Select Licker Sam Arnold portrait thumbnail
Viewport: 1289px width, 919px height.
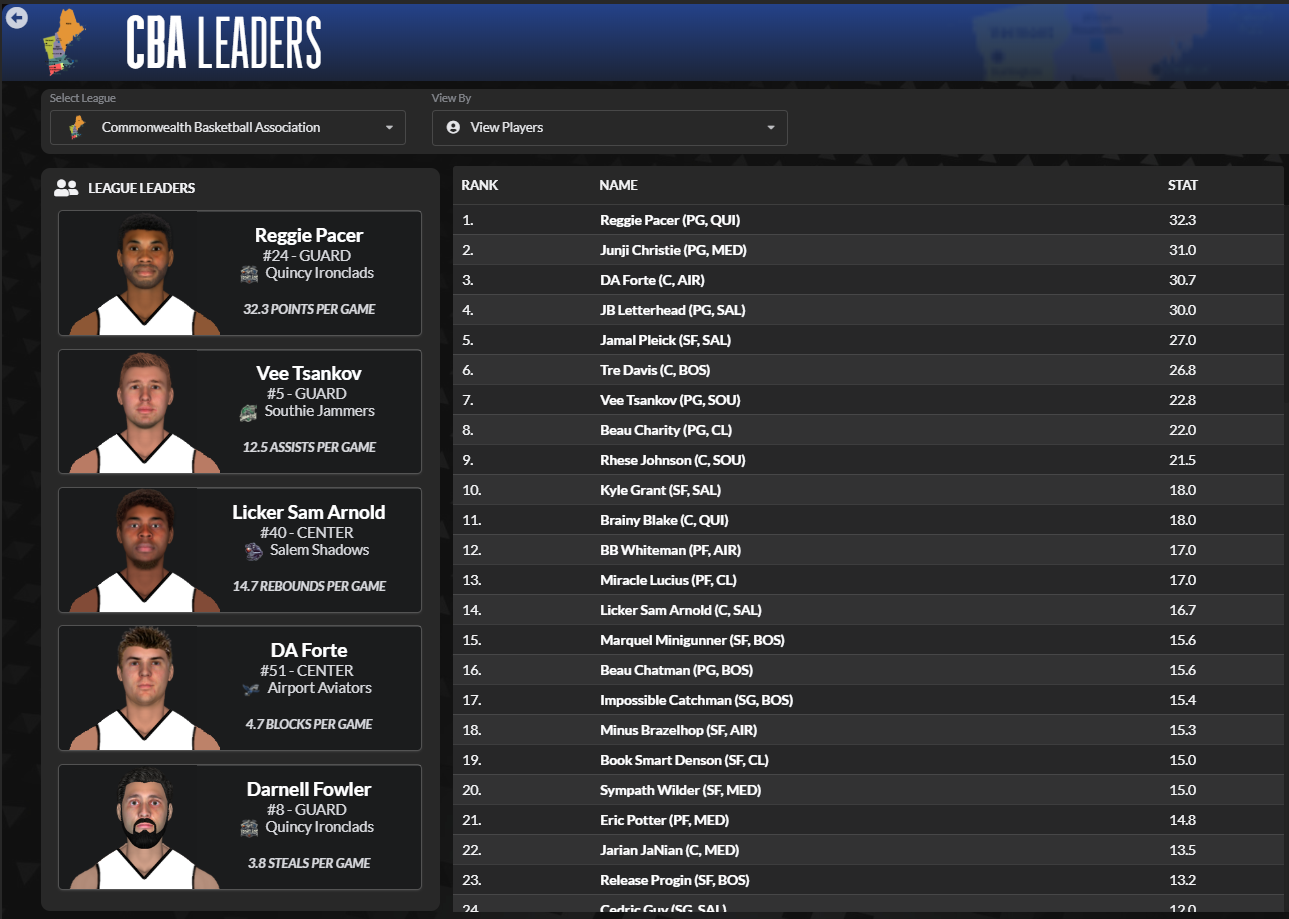tap(146, 551)
